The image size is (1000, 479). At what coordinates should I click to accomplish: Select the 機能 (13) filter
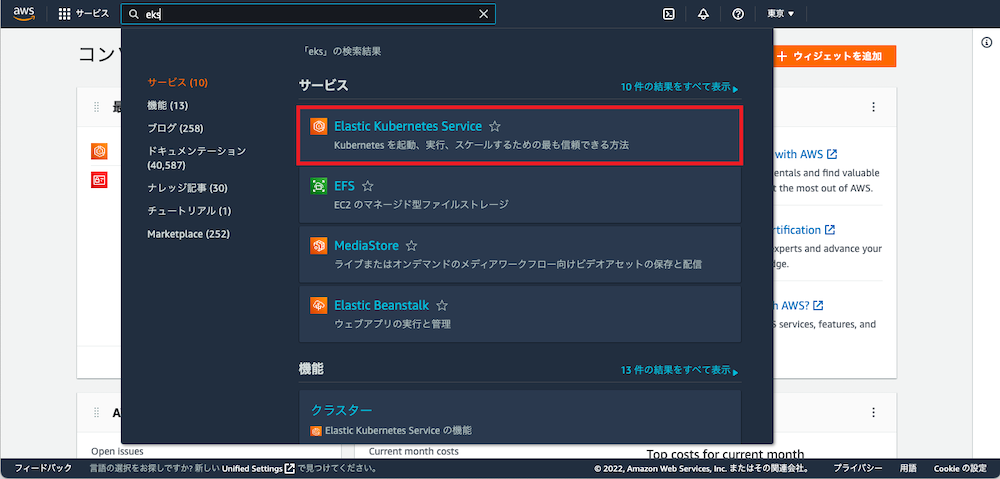pos(168,105)
